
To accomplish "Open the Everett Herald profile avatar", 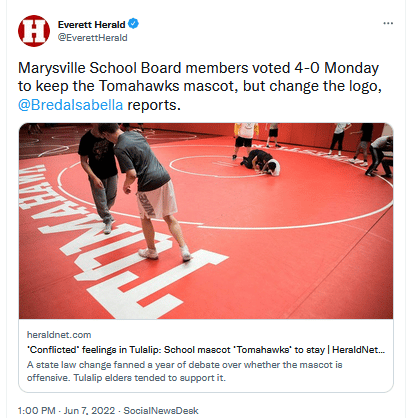I will (x=34, y=31).
